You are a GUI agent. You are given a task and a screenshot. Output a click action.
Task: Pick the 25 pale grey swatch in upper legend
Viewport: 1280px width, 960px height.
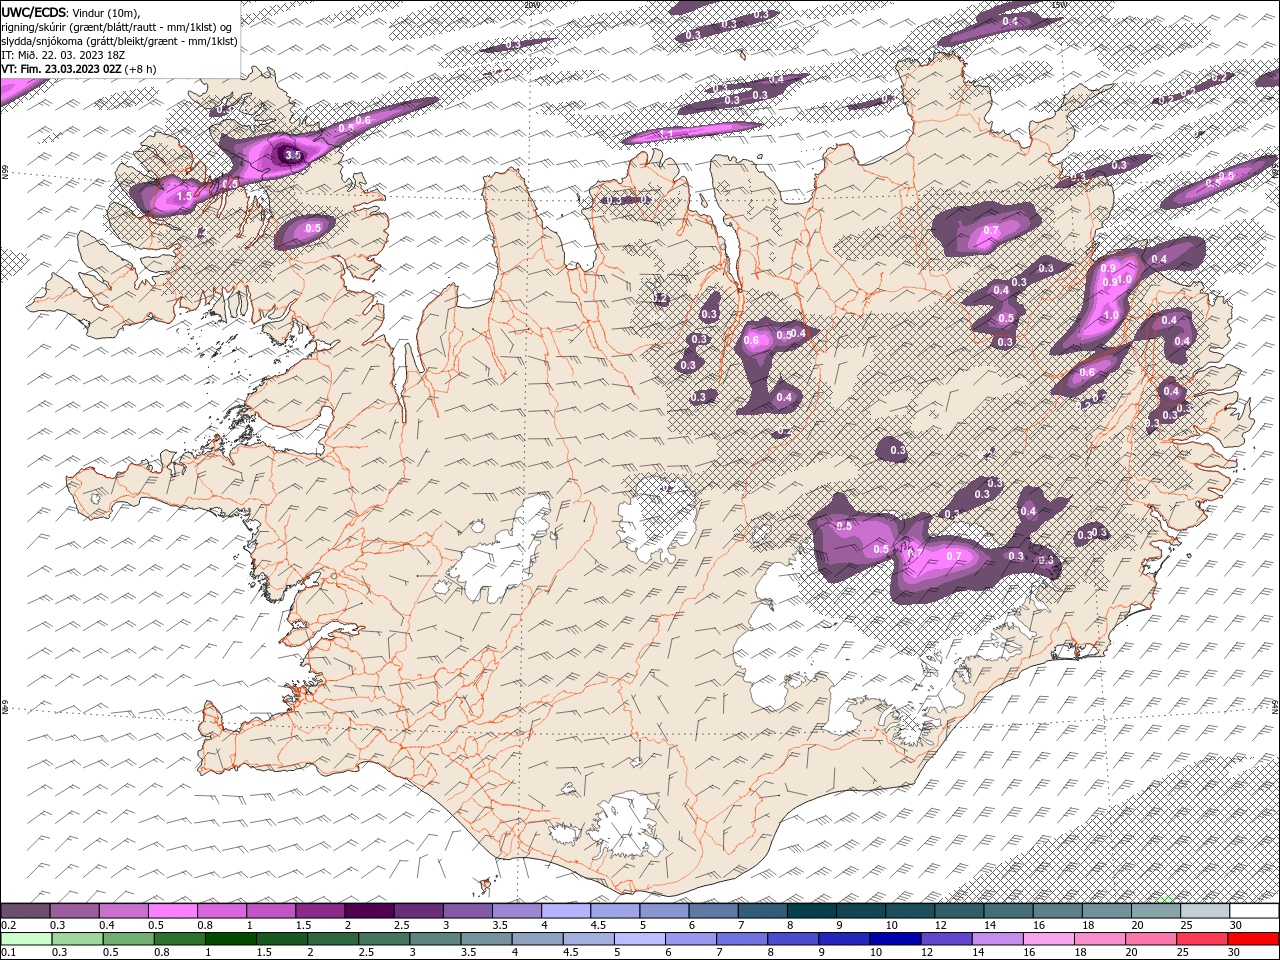1205,911
